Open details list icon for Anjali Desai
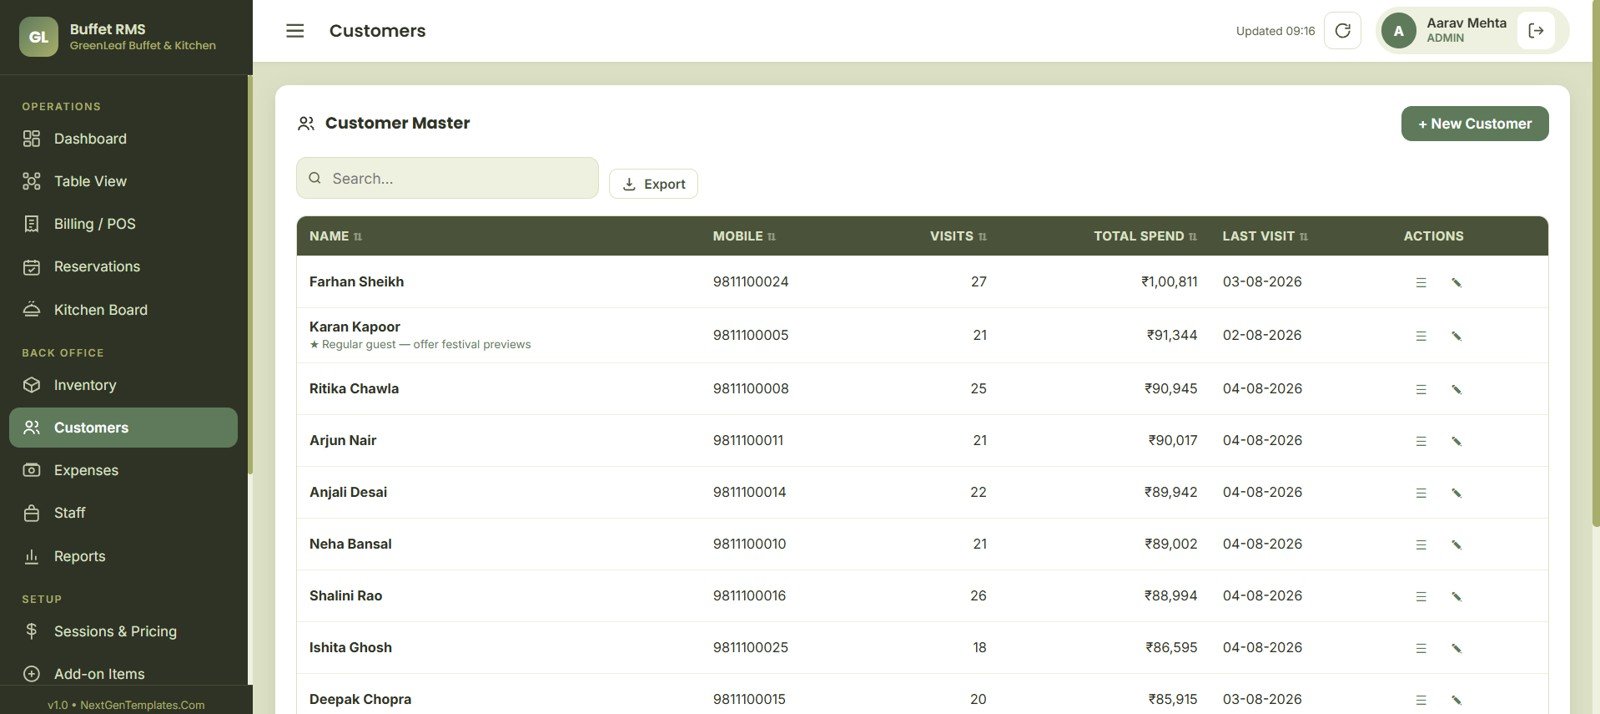 click(x=1421, y=493)
